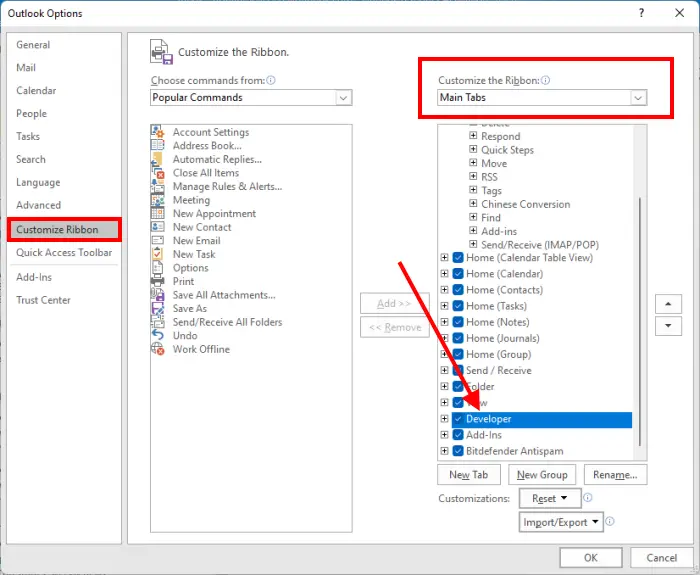
Task: Select the Print printer icon
Action: 158,281
